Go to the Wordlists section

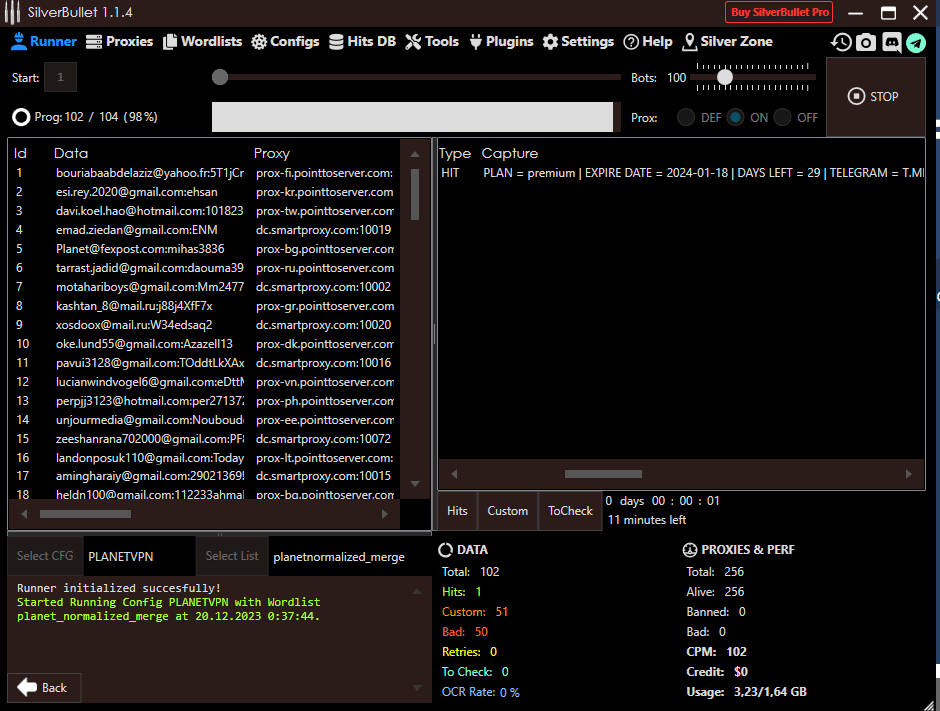[x=202, y=42]
